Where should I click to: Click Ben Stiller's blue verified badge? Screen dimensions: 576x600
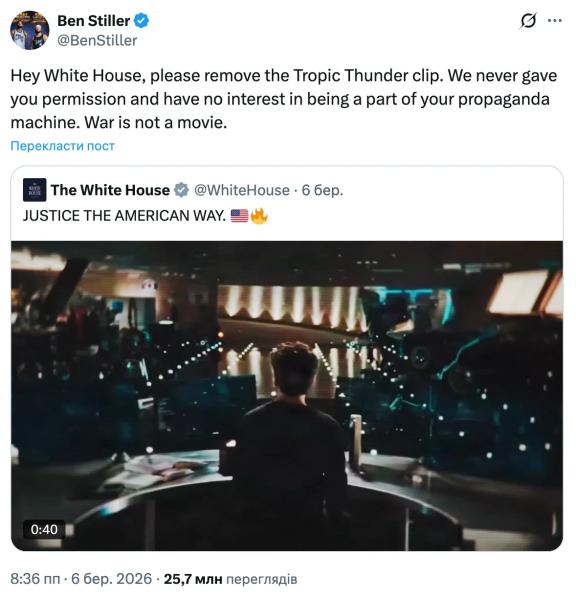[141, 21]
